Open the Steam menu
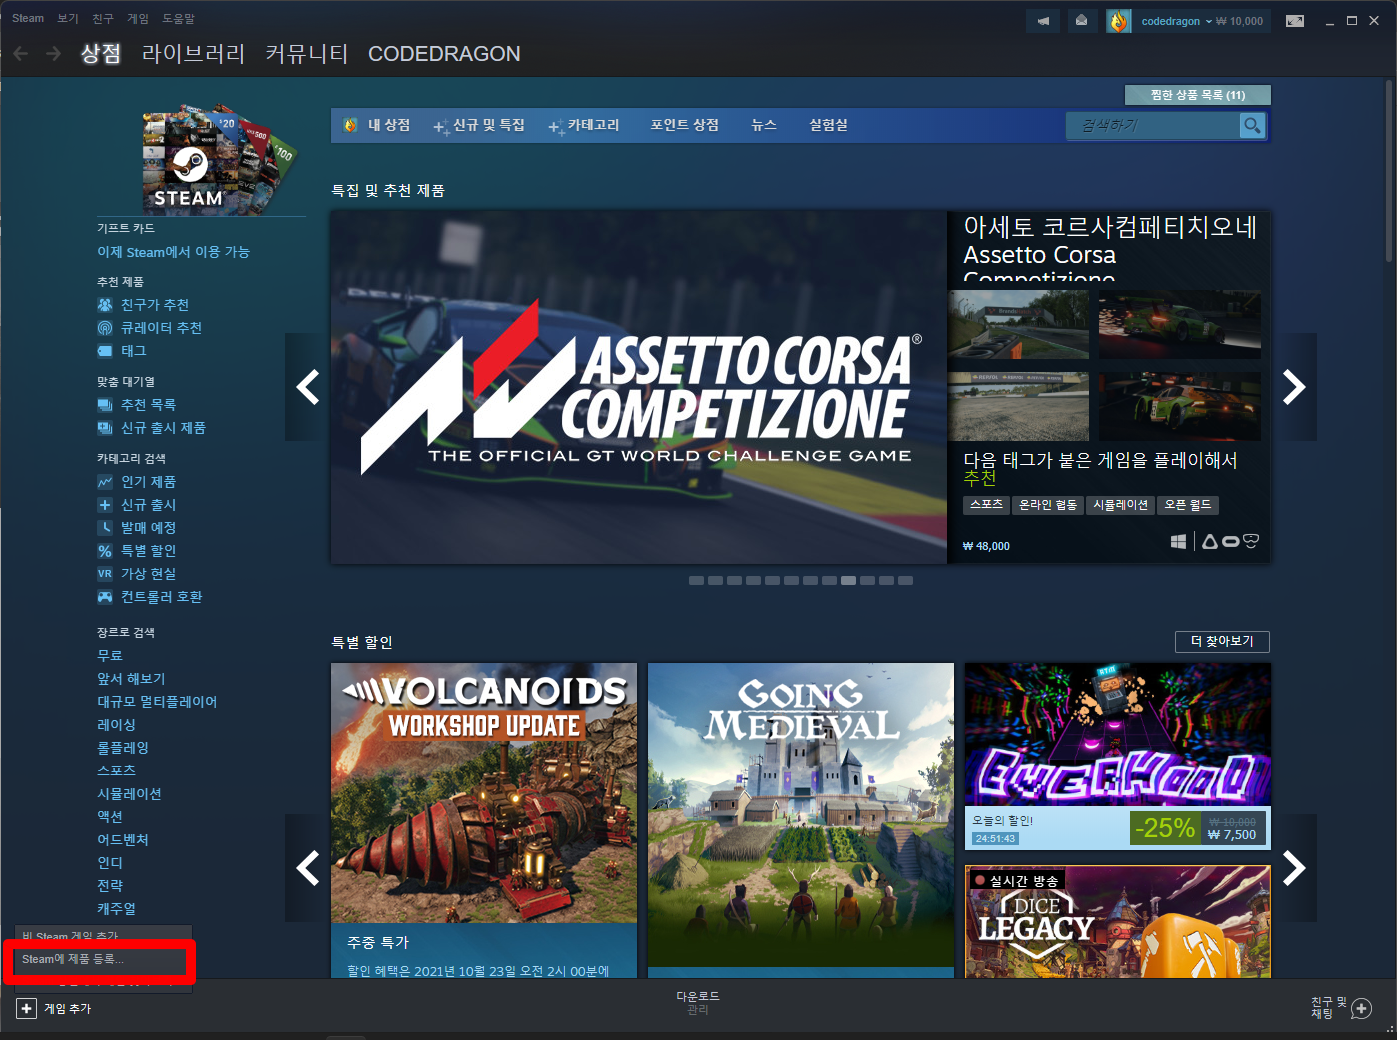This screenshot has height=1040, width=1397. click(x=28, y=18)
